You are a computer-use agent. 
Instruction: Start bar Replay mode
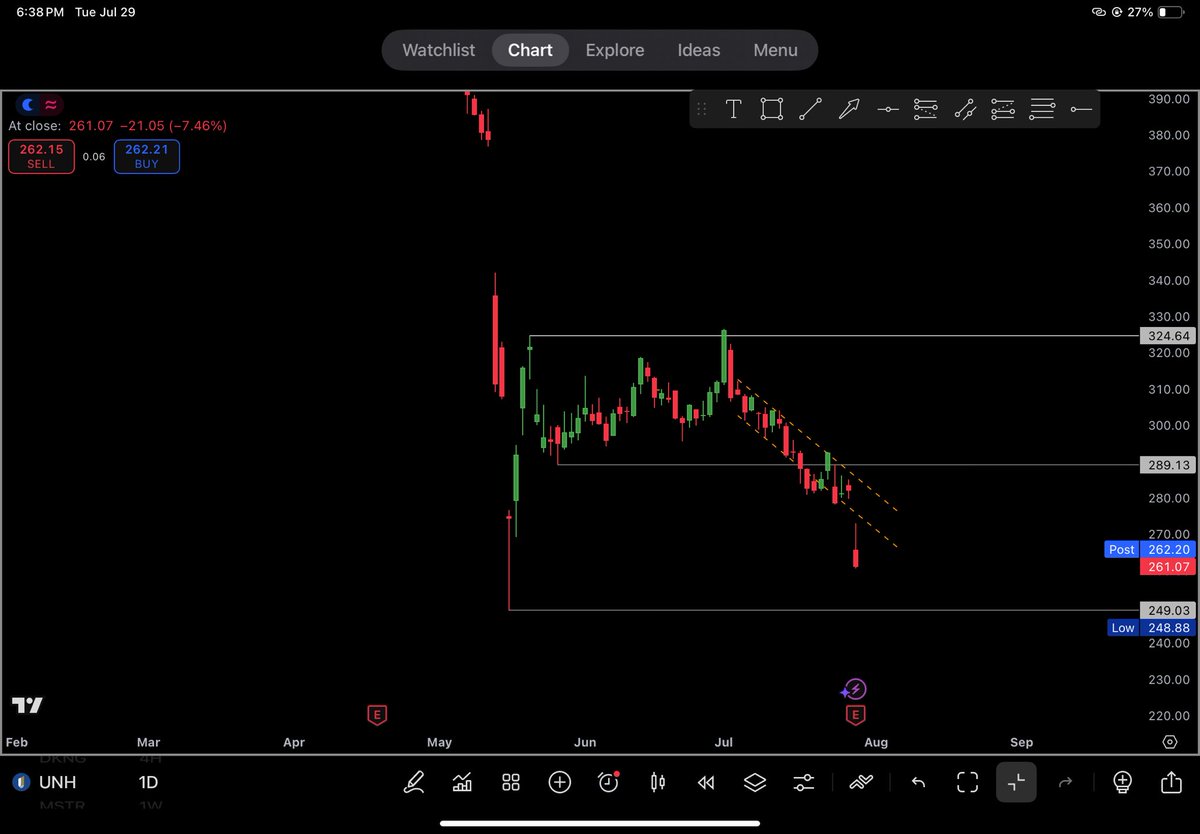tap(706, 782)
